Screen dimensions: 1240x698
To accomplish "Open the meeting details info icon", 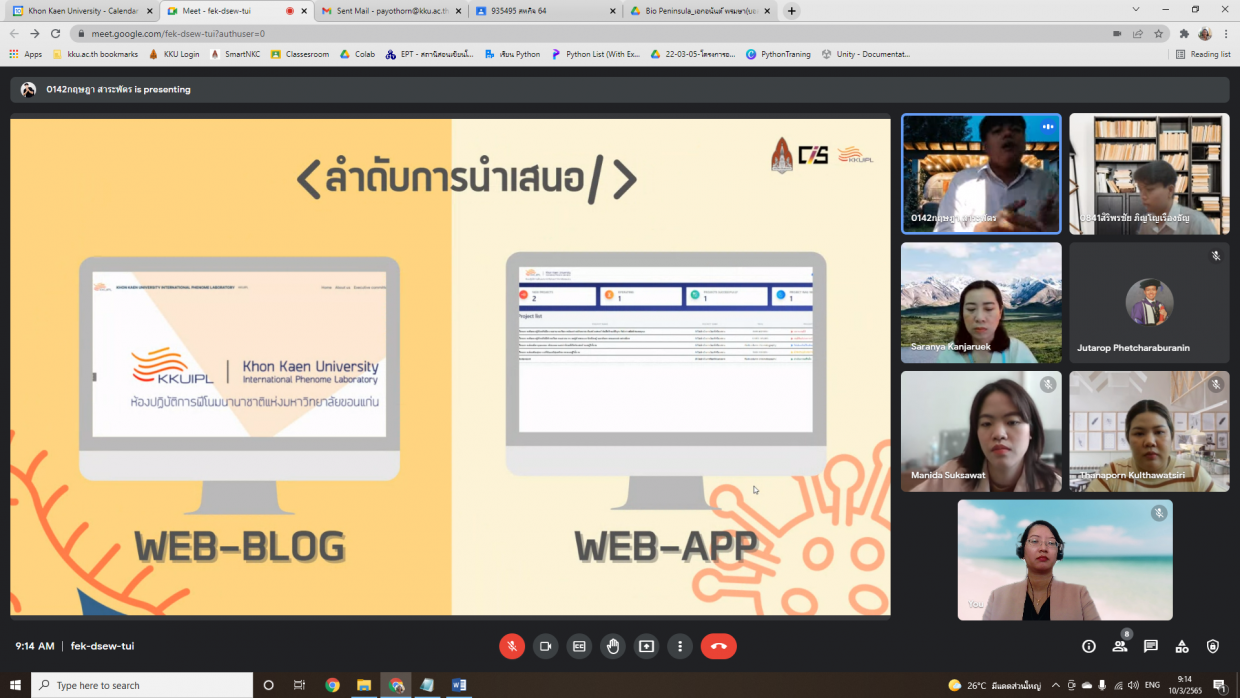I will point(1089,646).
